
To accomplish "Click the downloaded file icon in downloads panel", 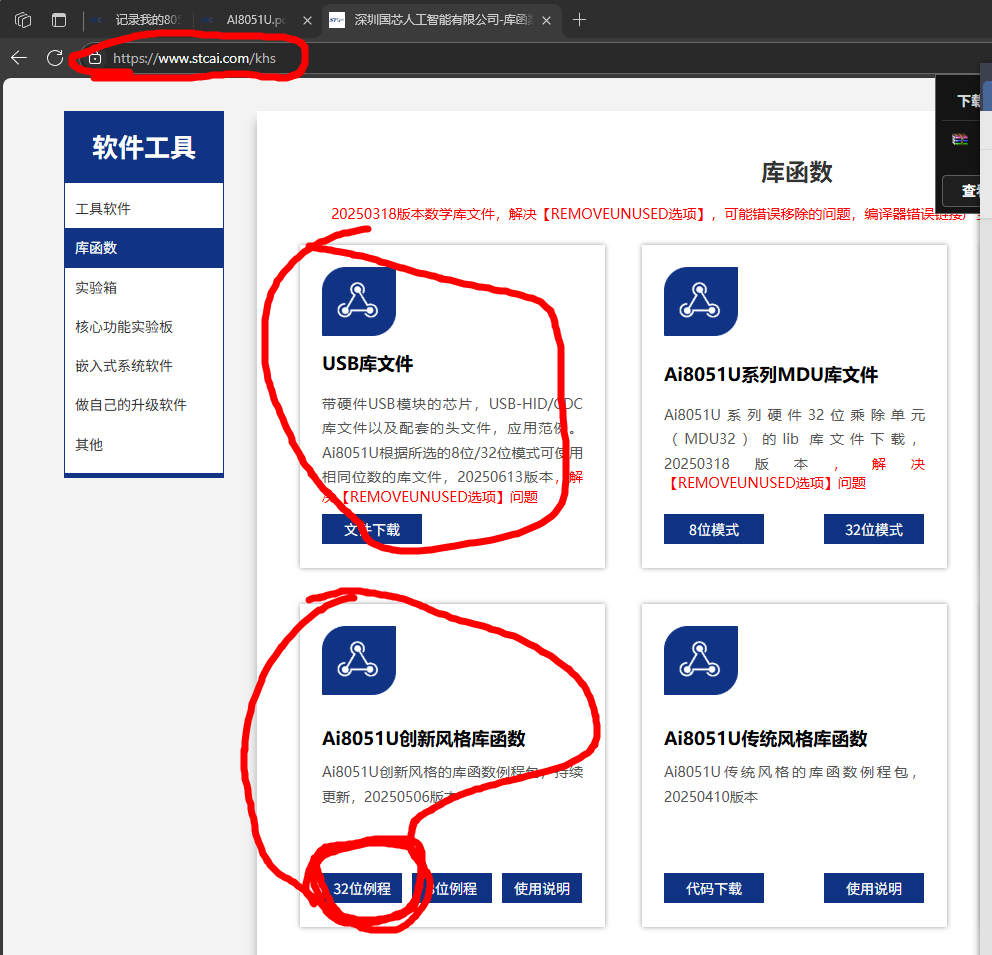I will coord(960,140).
